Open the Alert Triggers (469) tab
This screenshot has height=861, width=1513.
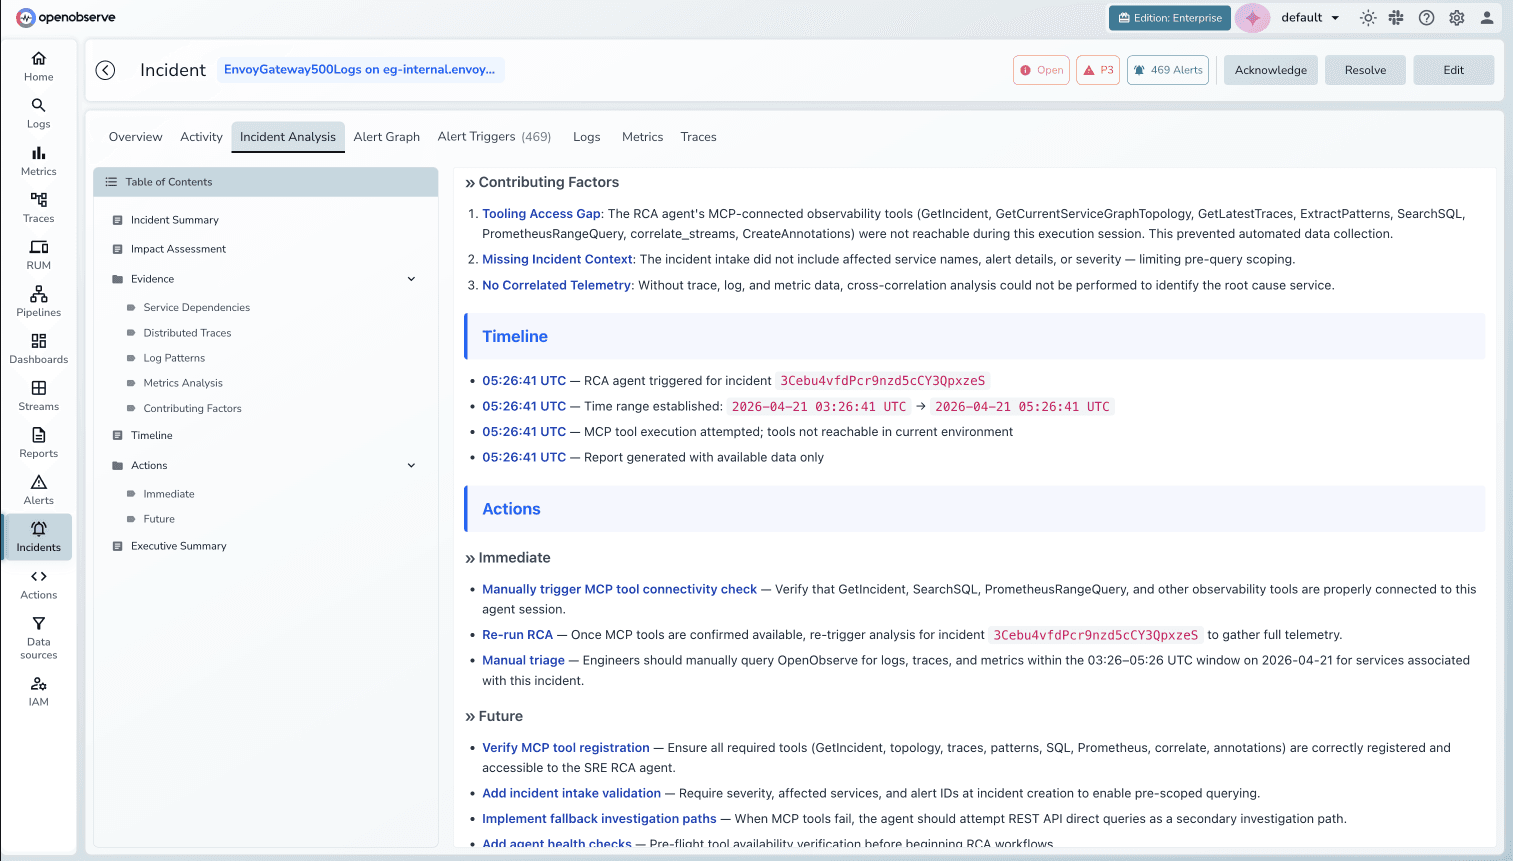pyautogui.click(x=494, y=137)
